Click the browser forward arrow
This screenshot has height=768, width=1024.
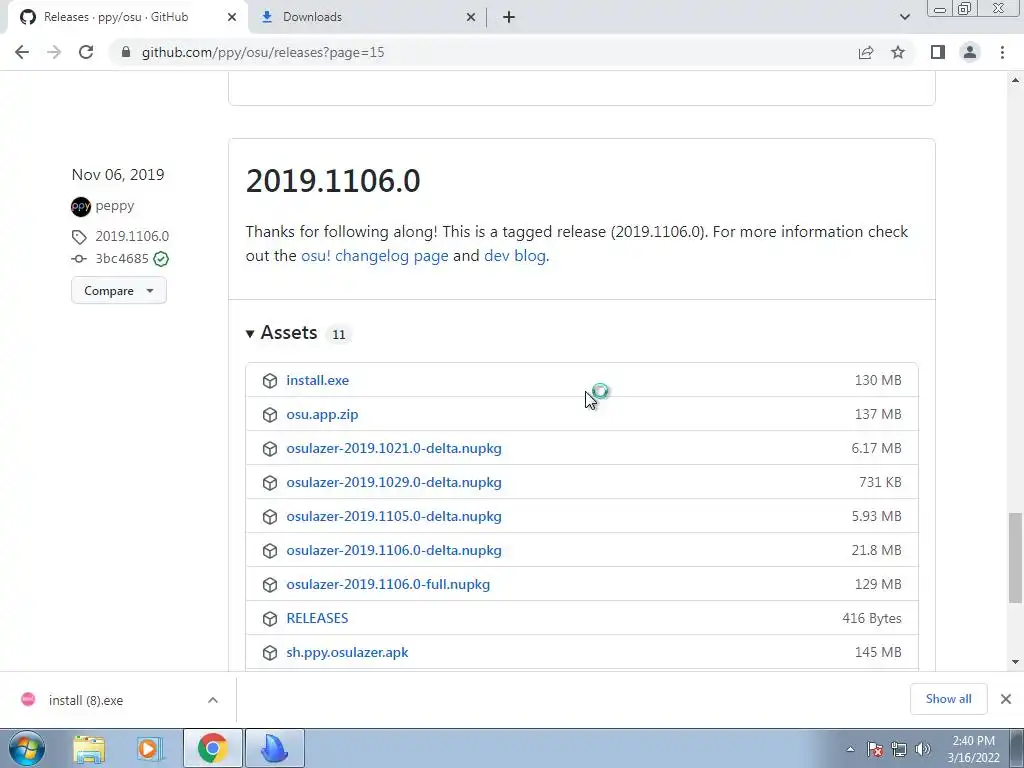[x=54, y=52]
